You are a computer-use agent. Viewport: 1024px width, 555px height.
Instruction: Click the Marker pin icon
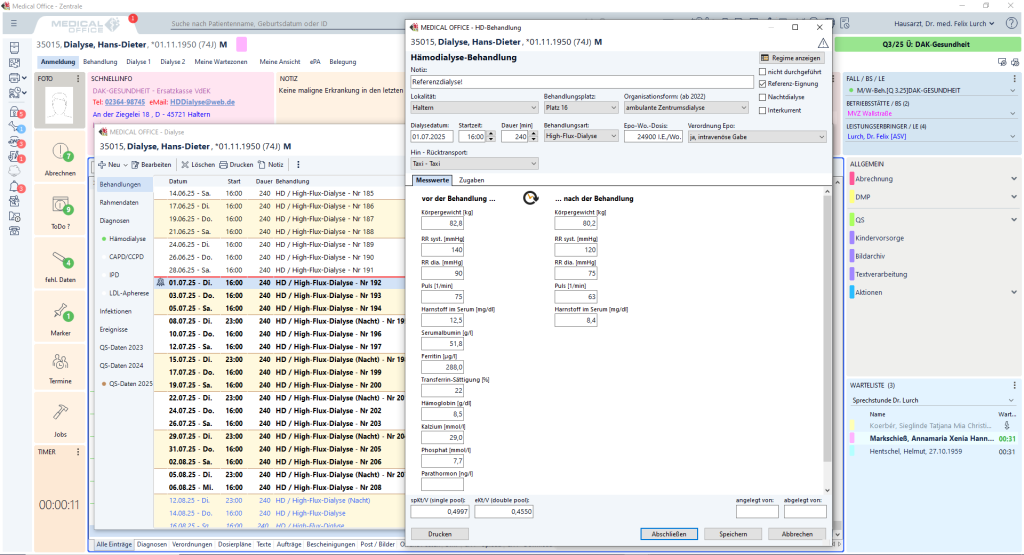pos(60,313)
